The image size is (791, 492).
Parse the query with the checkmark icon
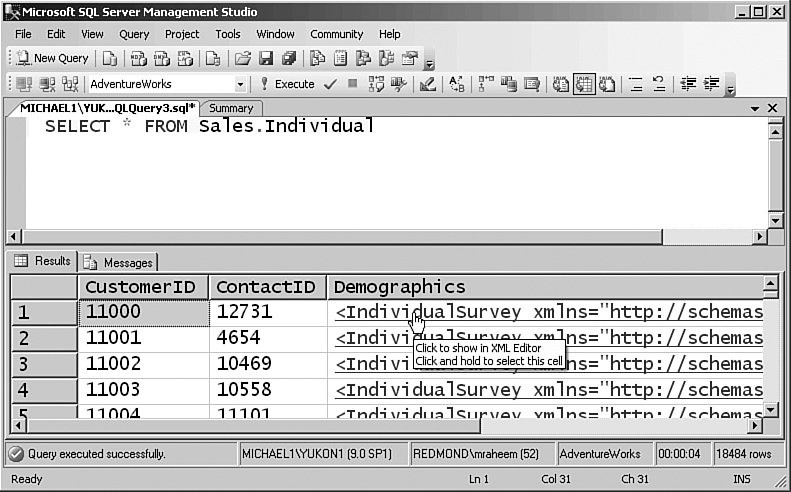[330, 84]
